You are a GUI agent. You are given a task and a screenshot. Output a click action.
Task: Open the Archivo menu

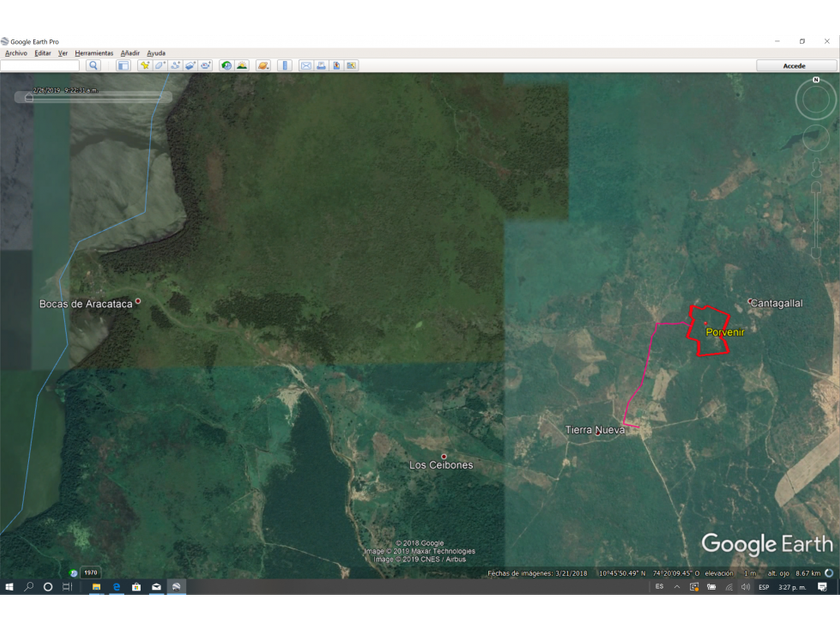pyautogui.click(x=16, y=53)
